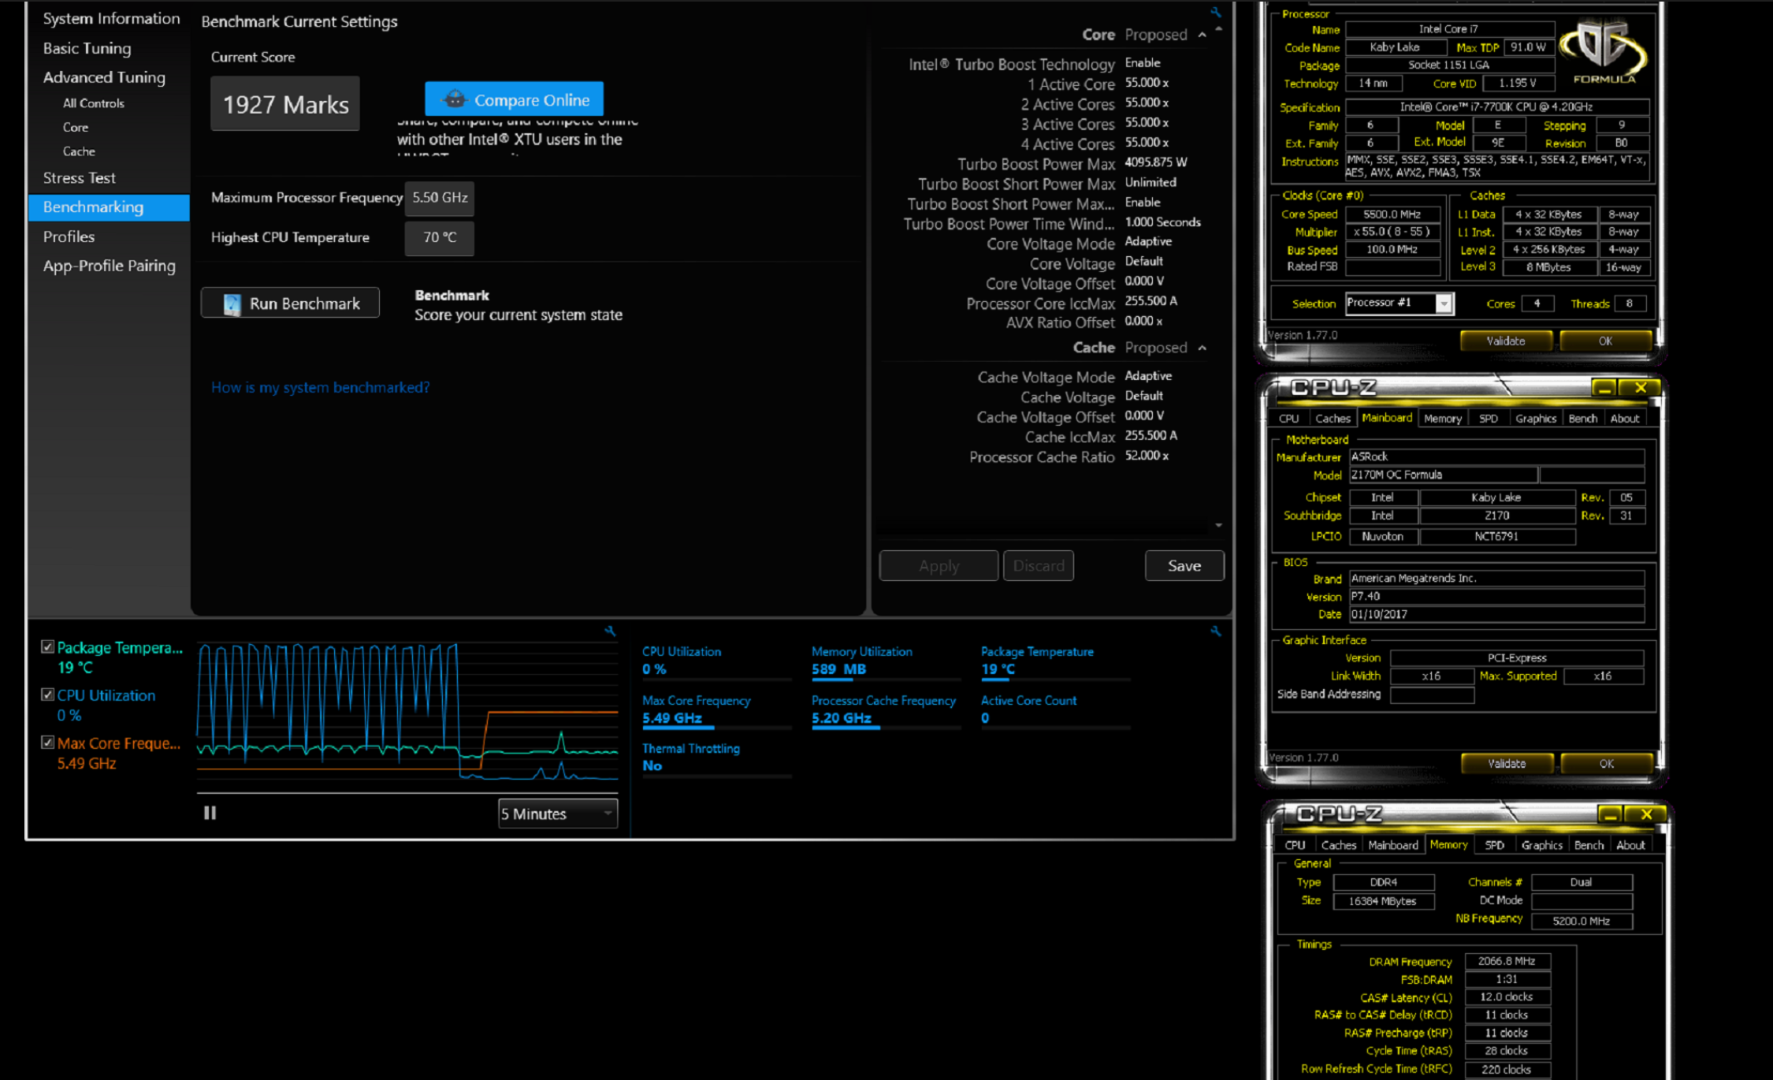The width and height of the screenshot is (1773, 1080).
Task: Click OK in Mainboard CPU-Z window
Action: [1606, 764]
